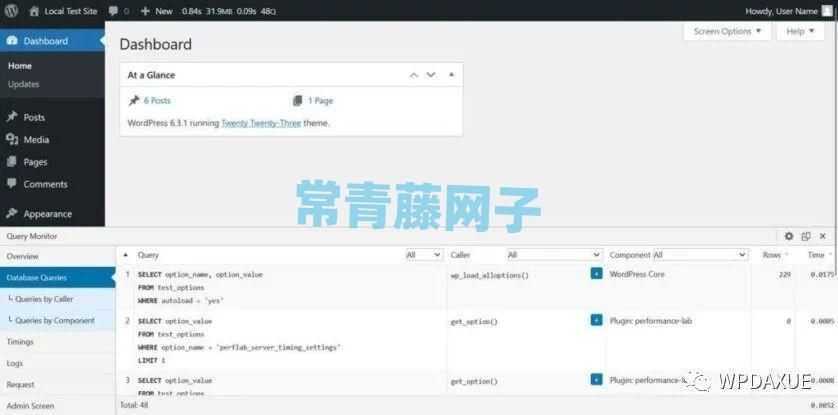Select Database Queries tab

tap(58, 278)
